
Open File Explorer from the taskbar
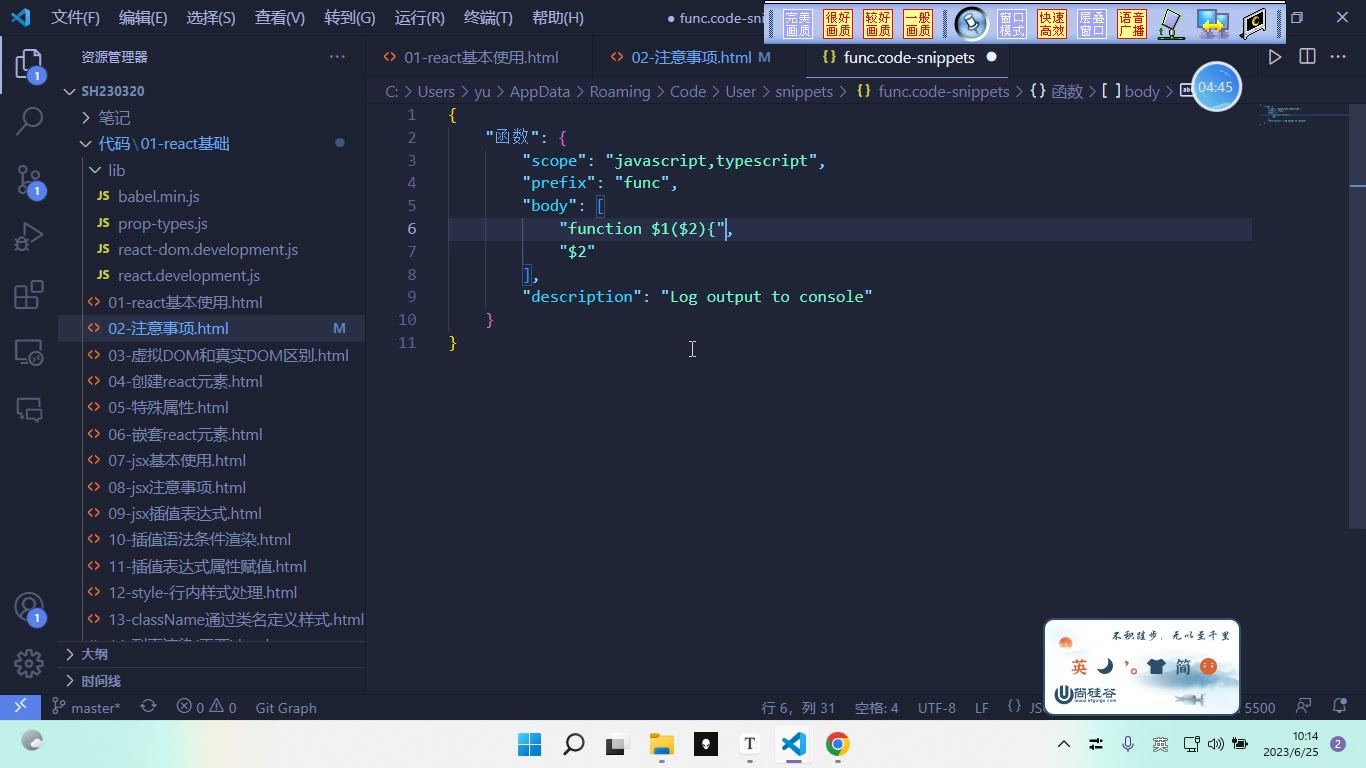(661, 744)
